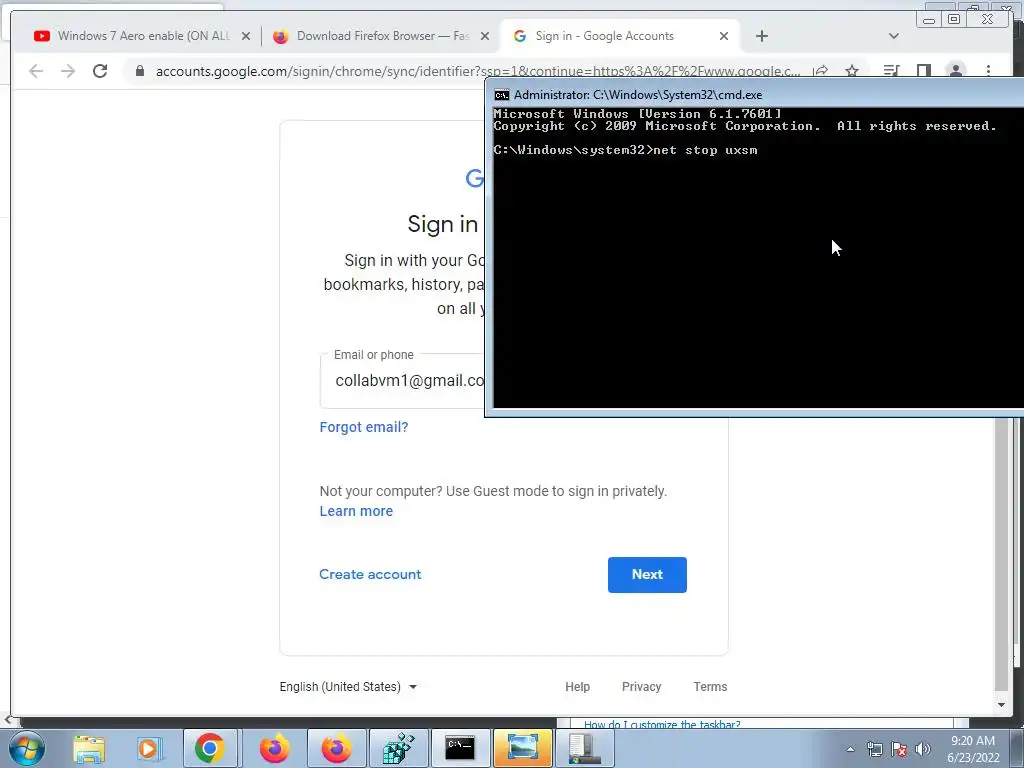Image resolution: width=1024 pixels, height=768 pixels.
Task: Click the blue Next button
Action: click(647, 575)
